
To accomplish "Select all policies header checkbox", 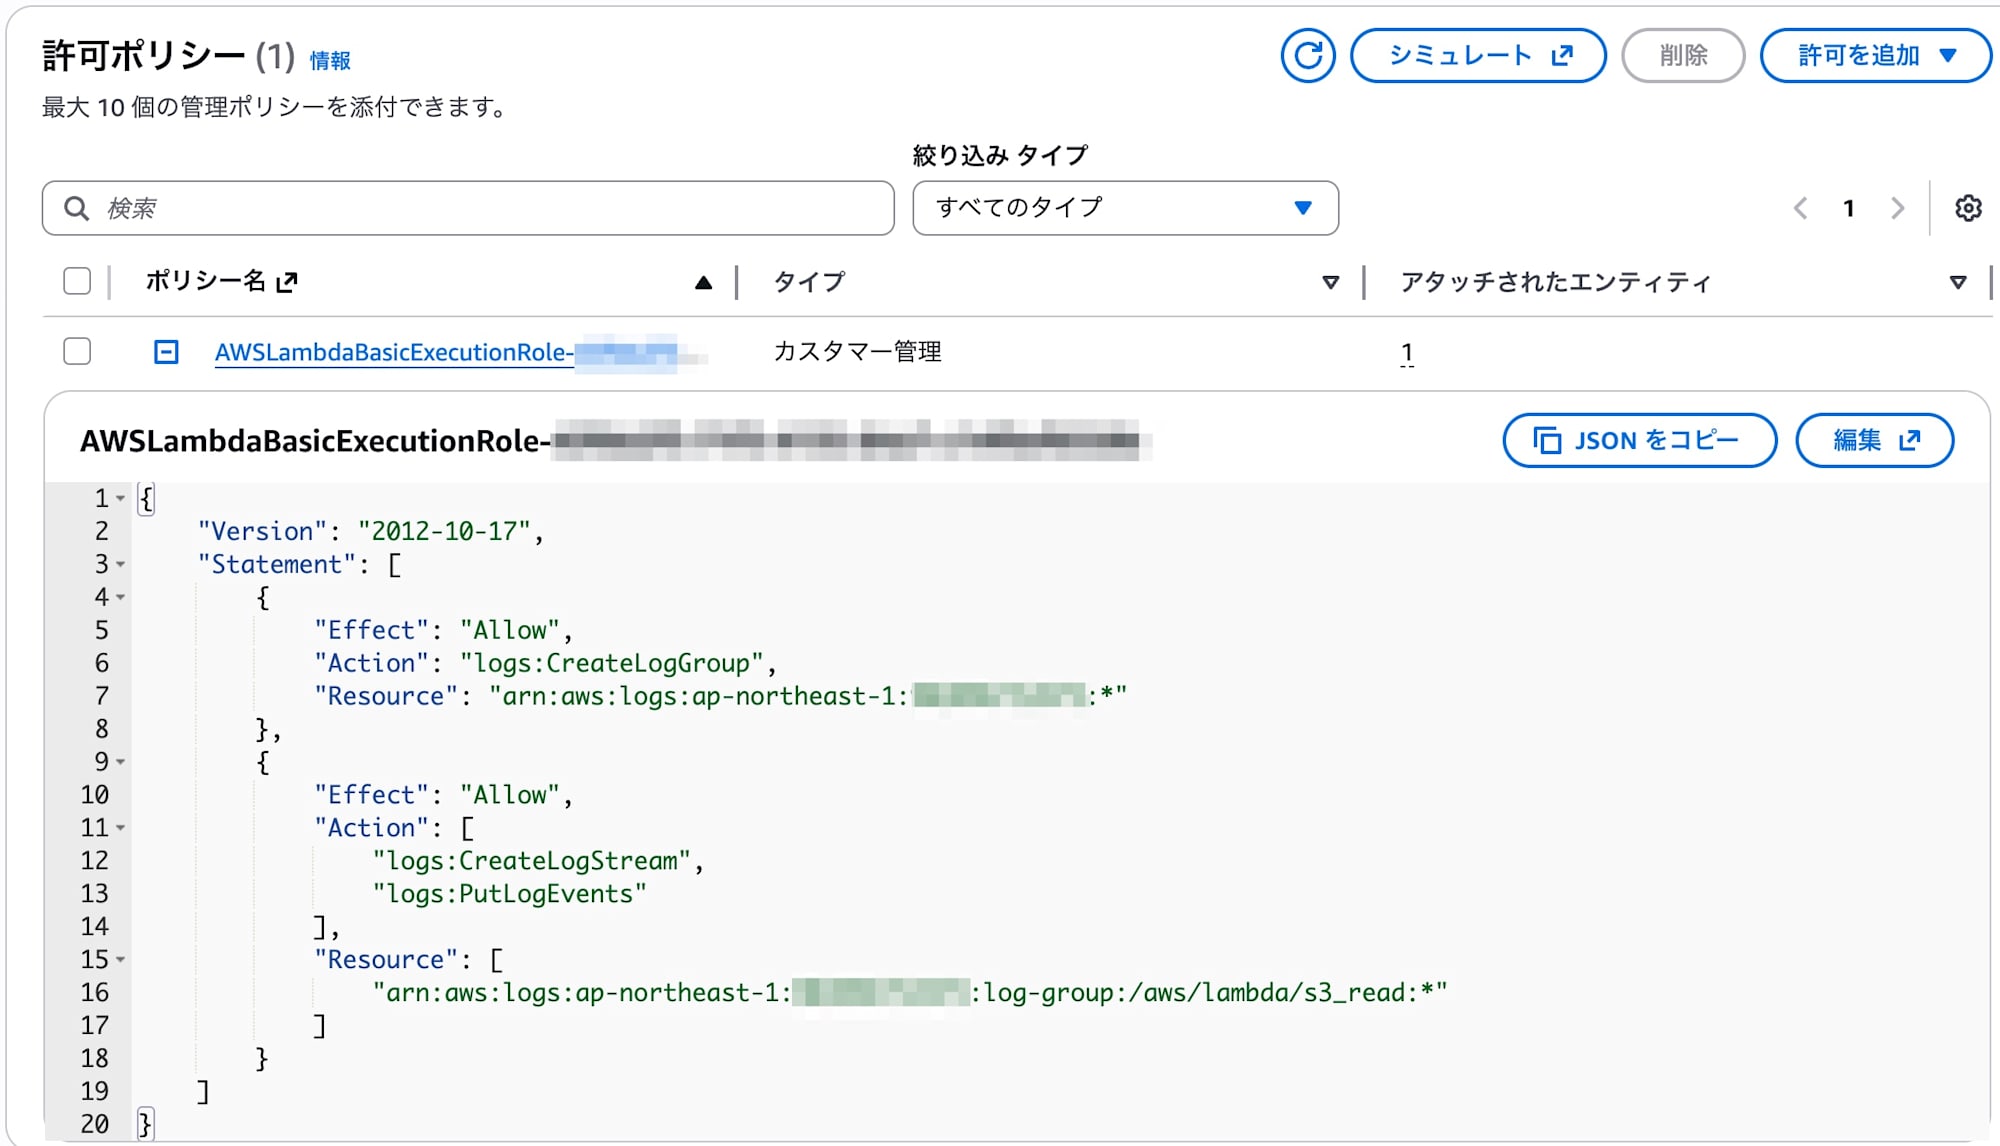I will coord(77,281).
